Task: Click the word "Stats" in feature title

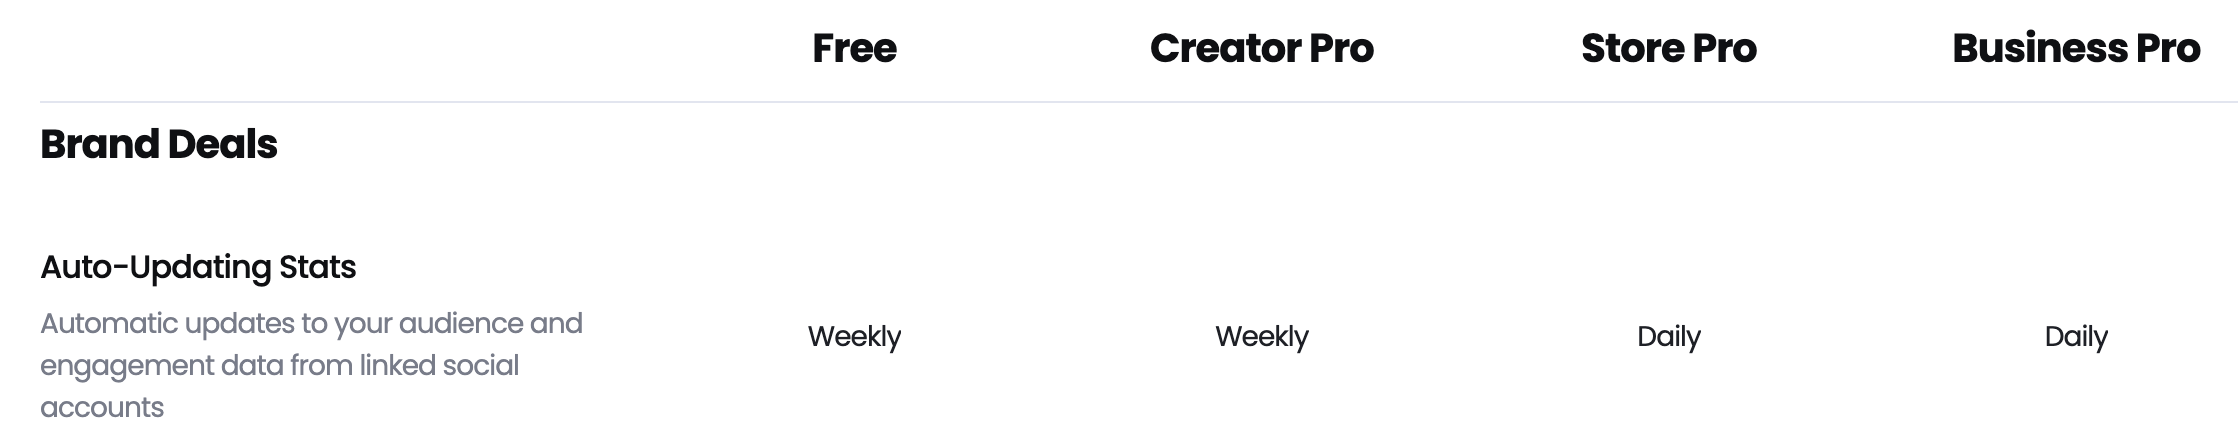Action: coord(318,267)
